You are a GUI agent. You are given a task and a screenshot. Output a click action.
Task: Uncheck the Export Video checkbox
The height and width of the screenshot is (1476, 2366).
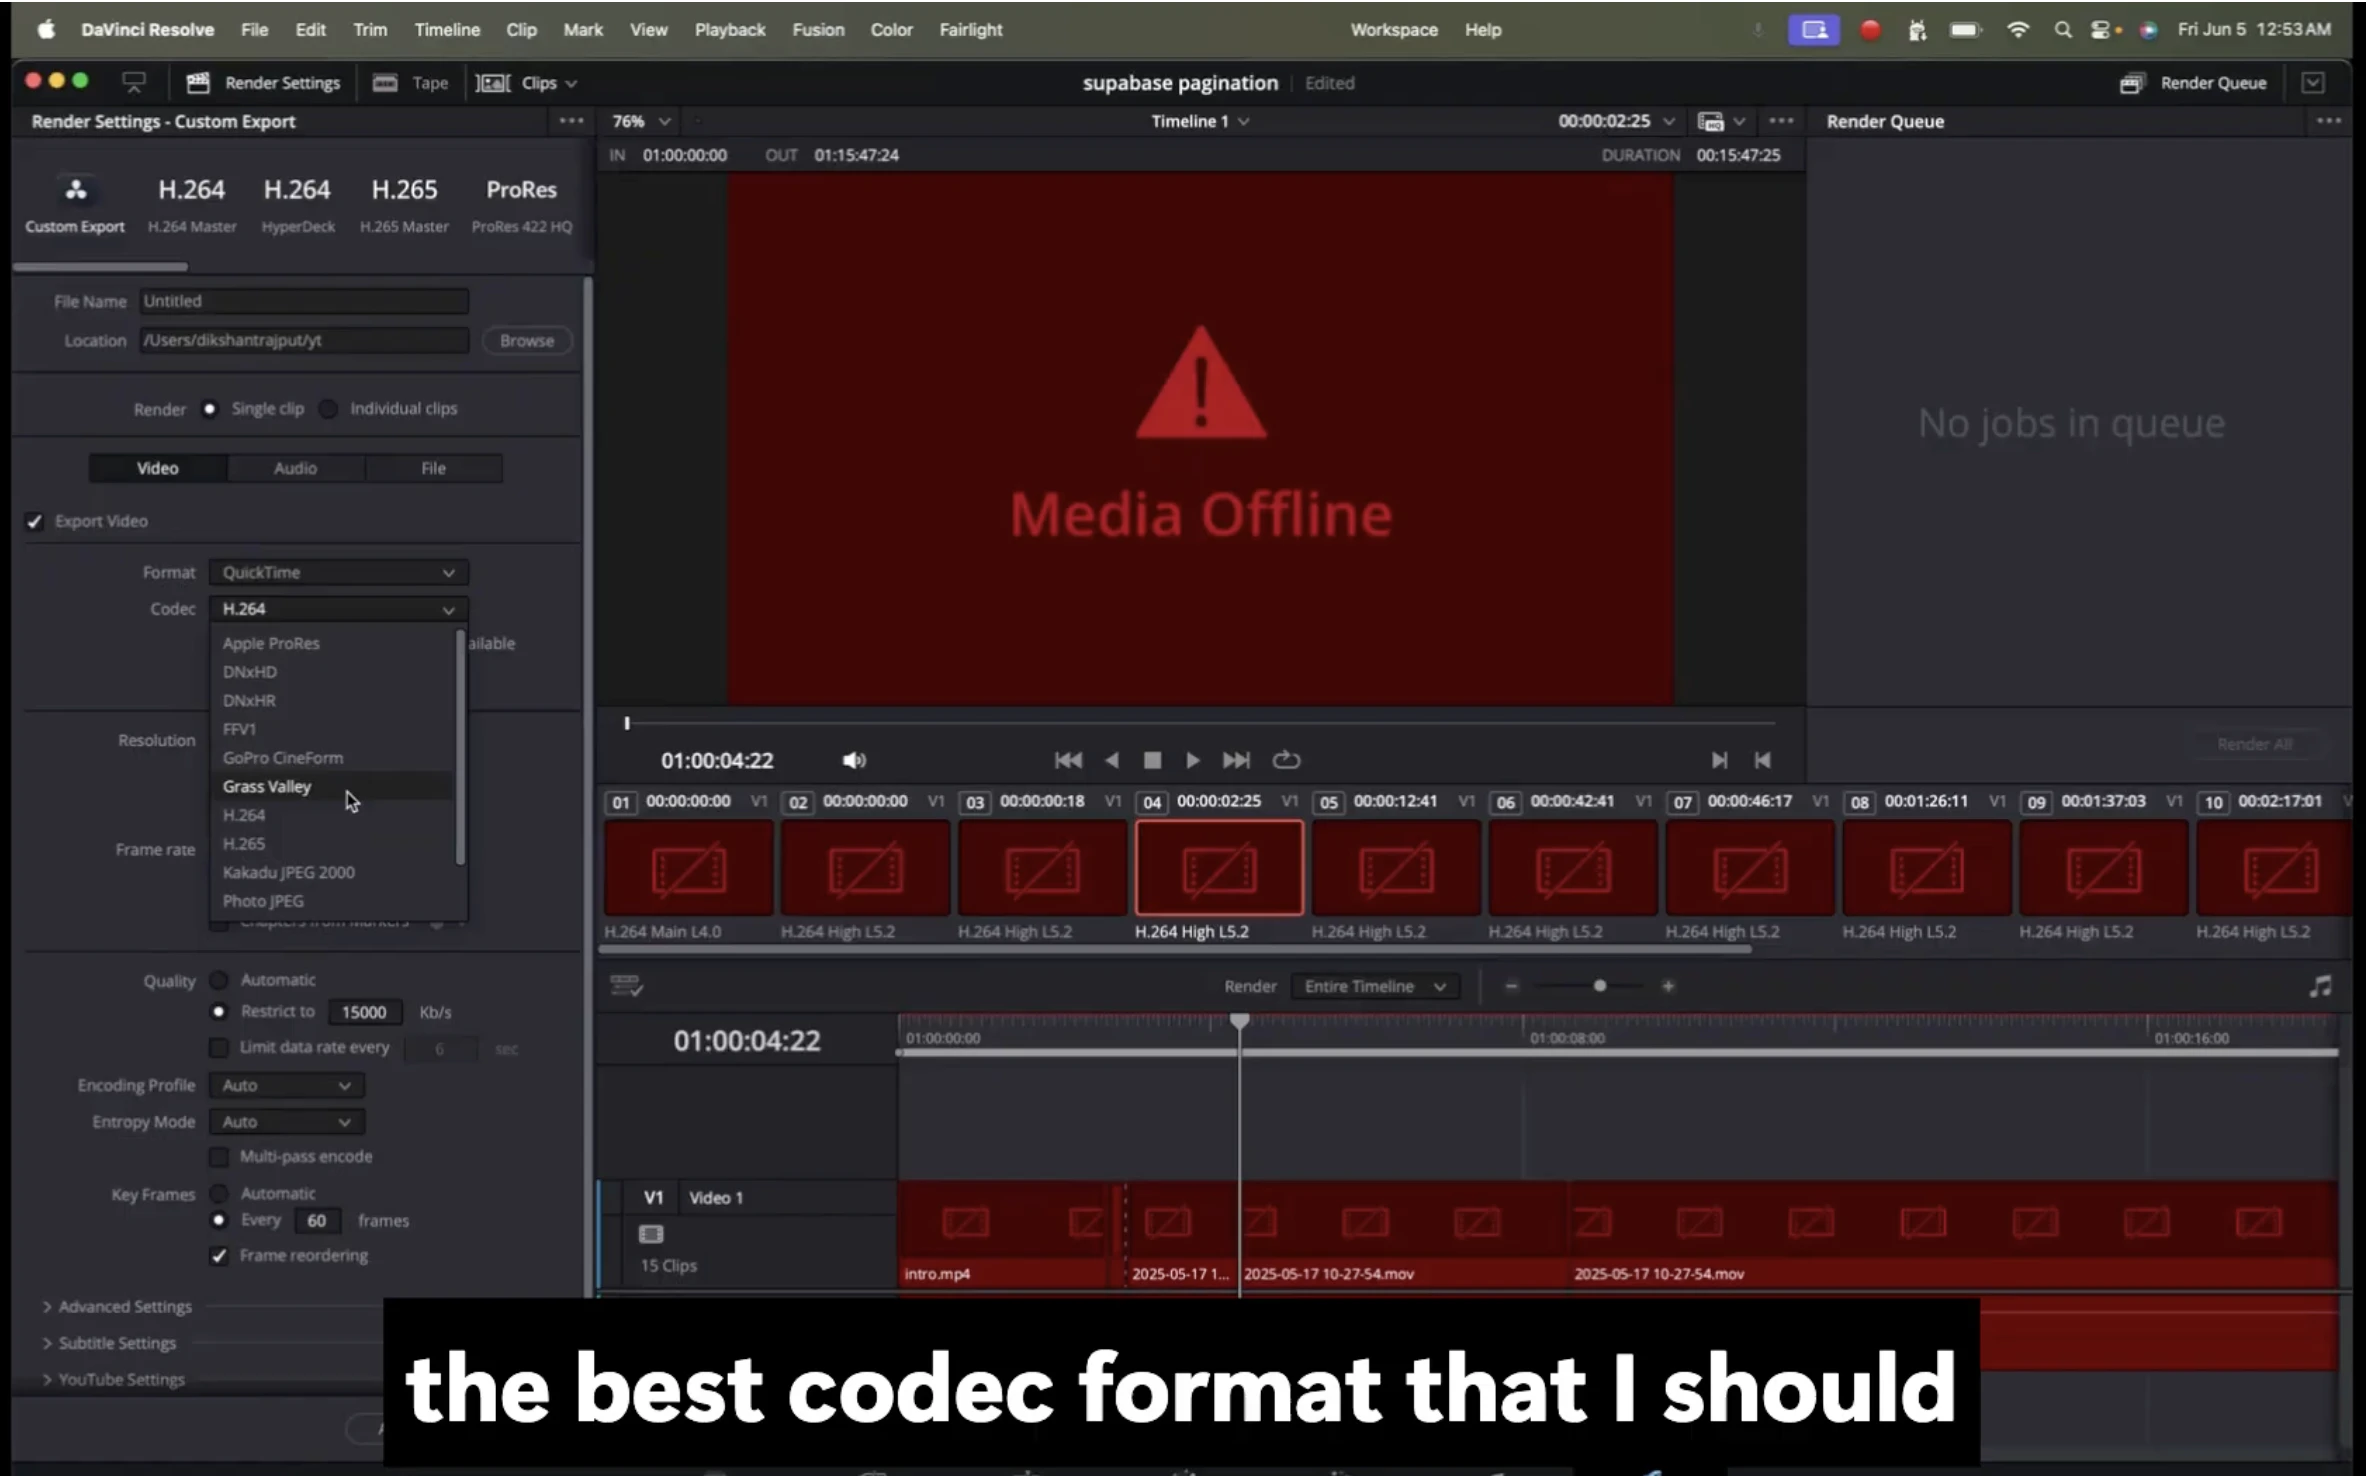[35, 522]
